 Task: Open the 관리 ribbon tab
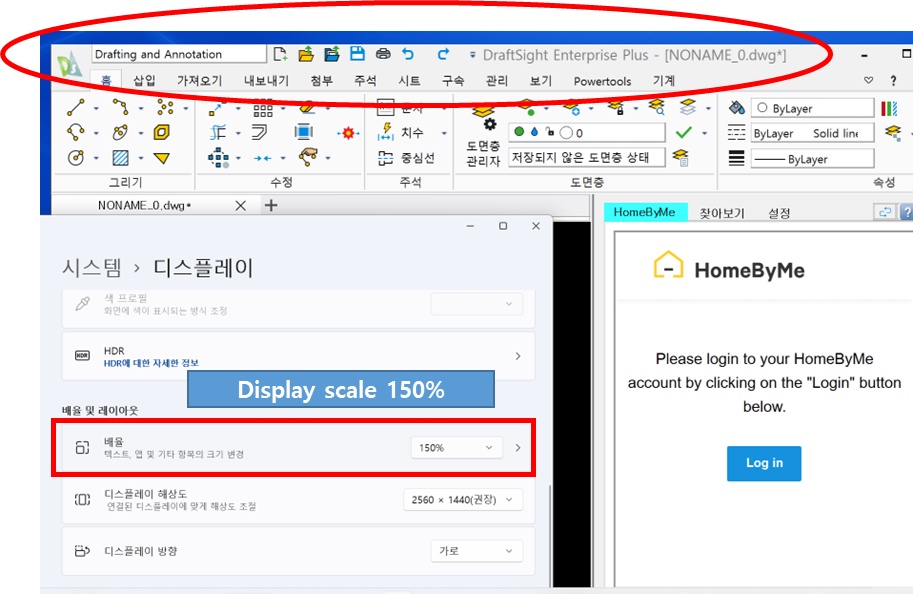(497, 80)
